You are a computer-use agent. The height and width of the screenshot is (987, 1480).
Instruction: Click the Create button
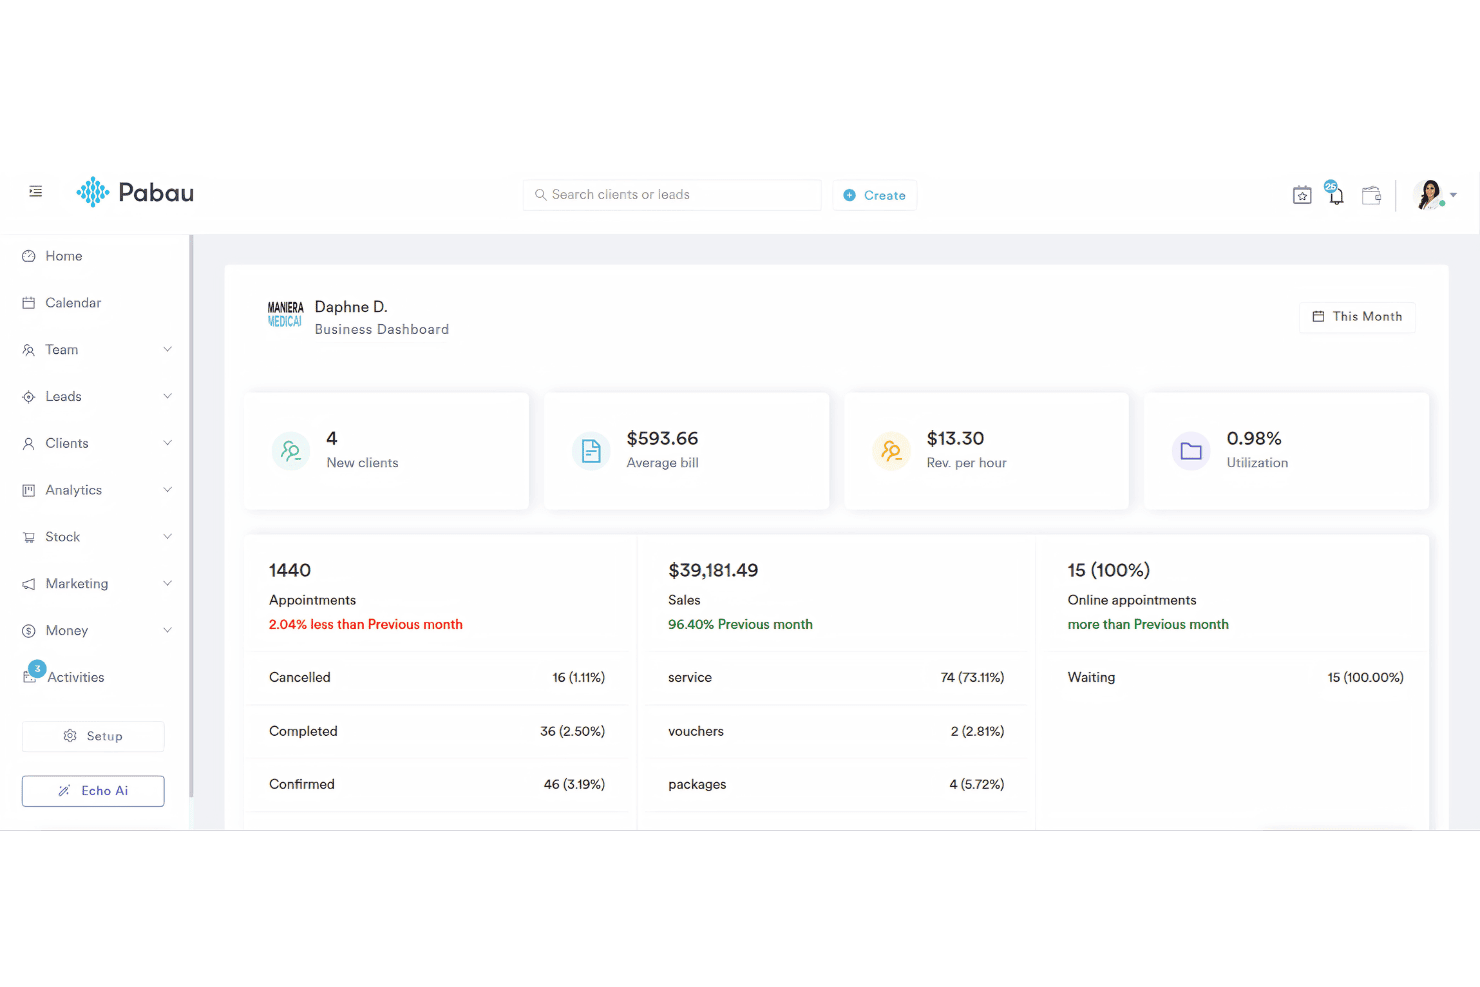[x=875, y=195]
